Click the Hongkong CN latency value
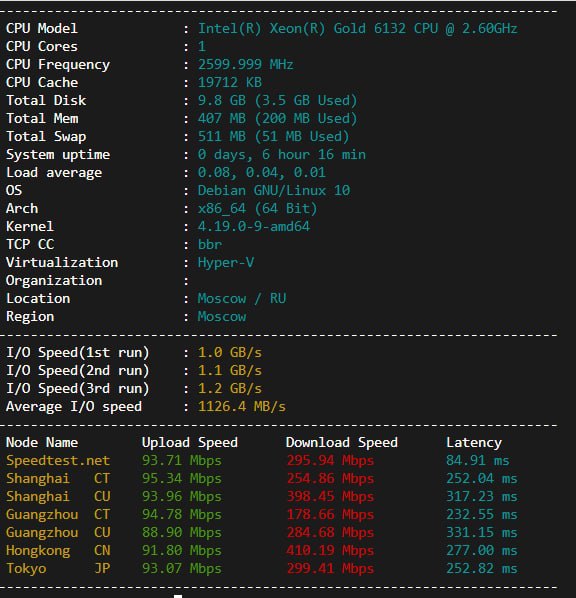576x598 pixels. 482,550
